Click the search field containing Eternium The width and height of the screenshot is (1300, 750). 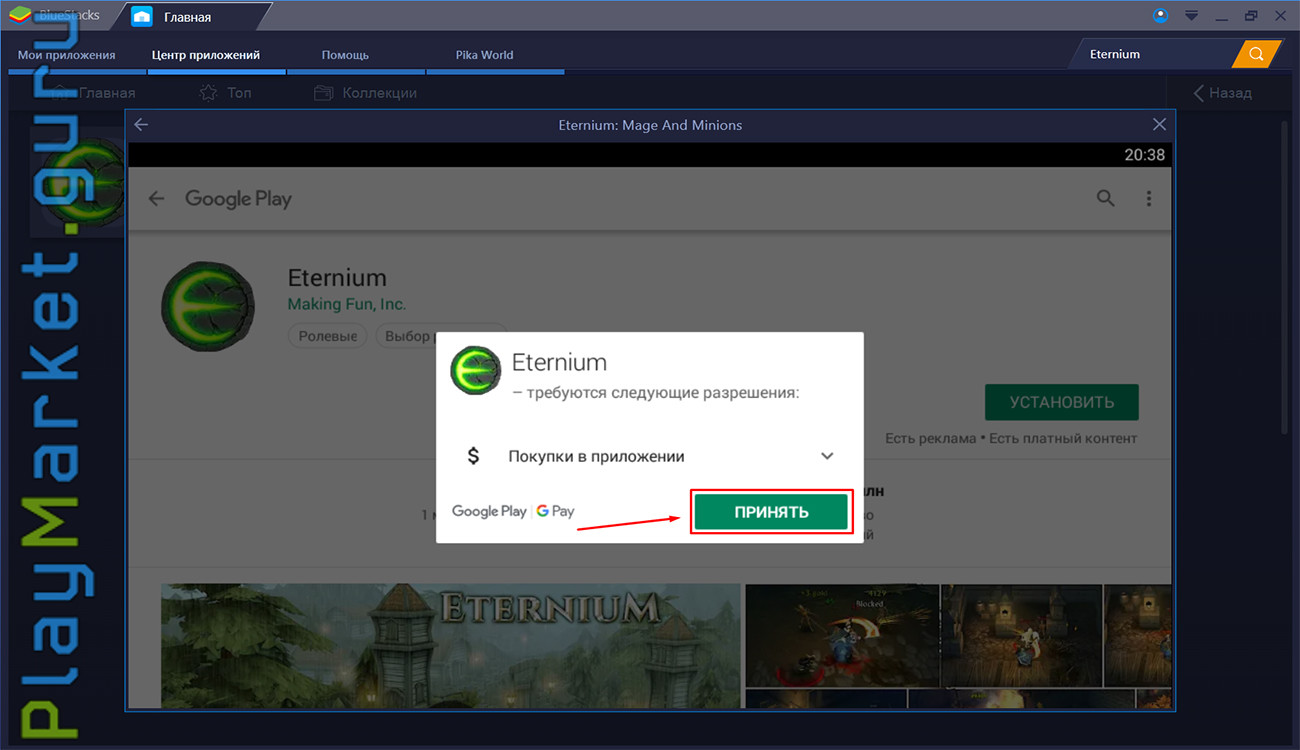[x=1155, y=54]
